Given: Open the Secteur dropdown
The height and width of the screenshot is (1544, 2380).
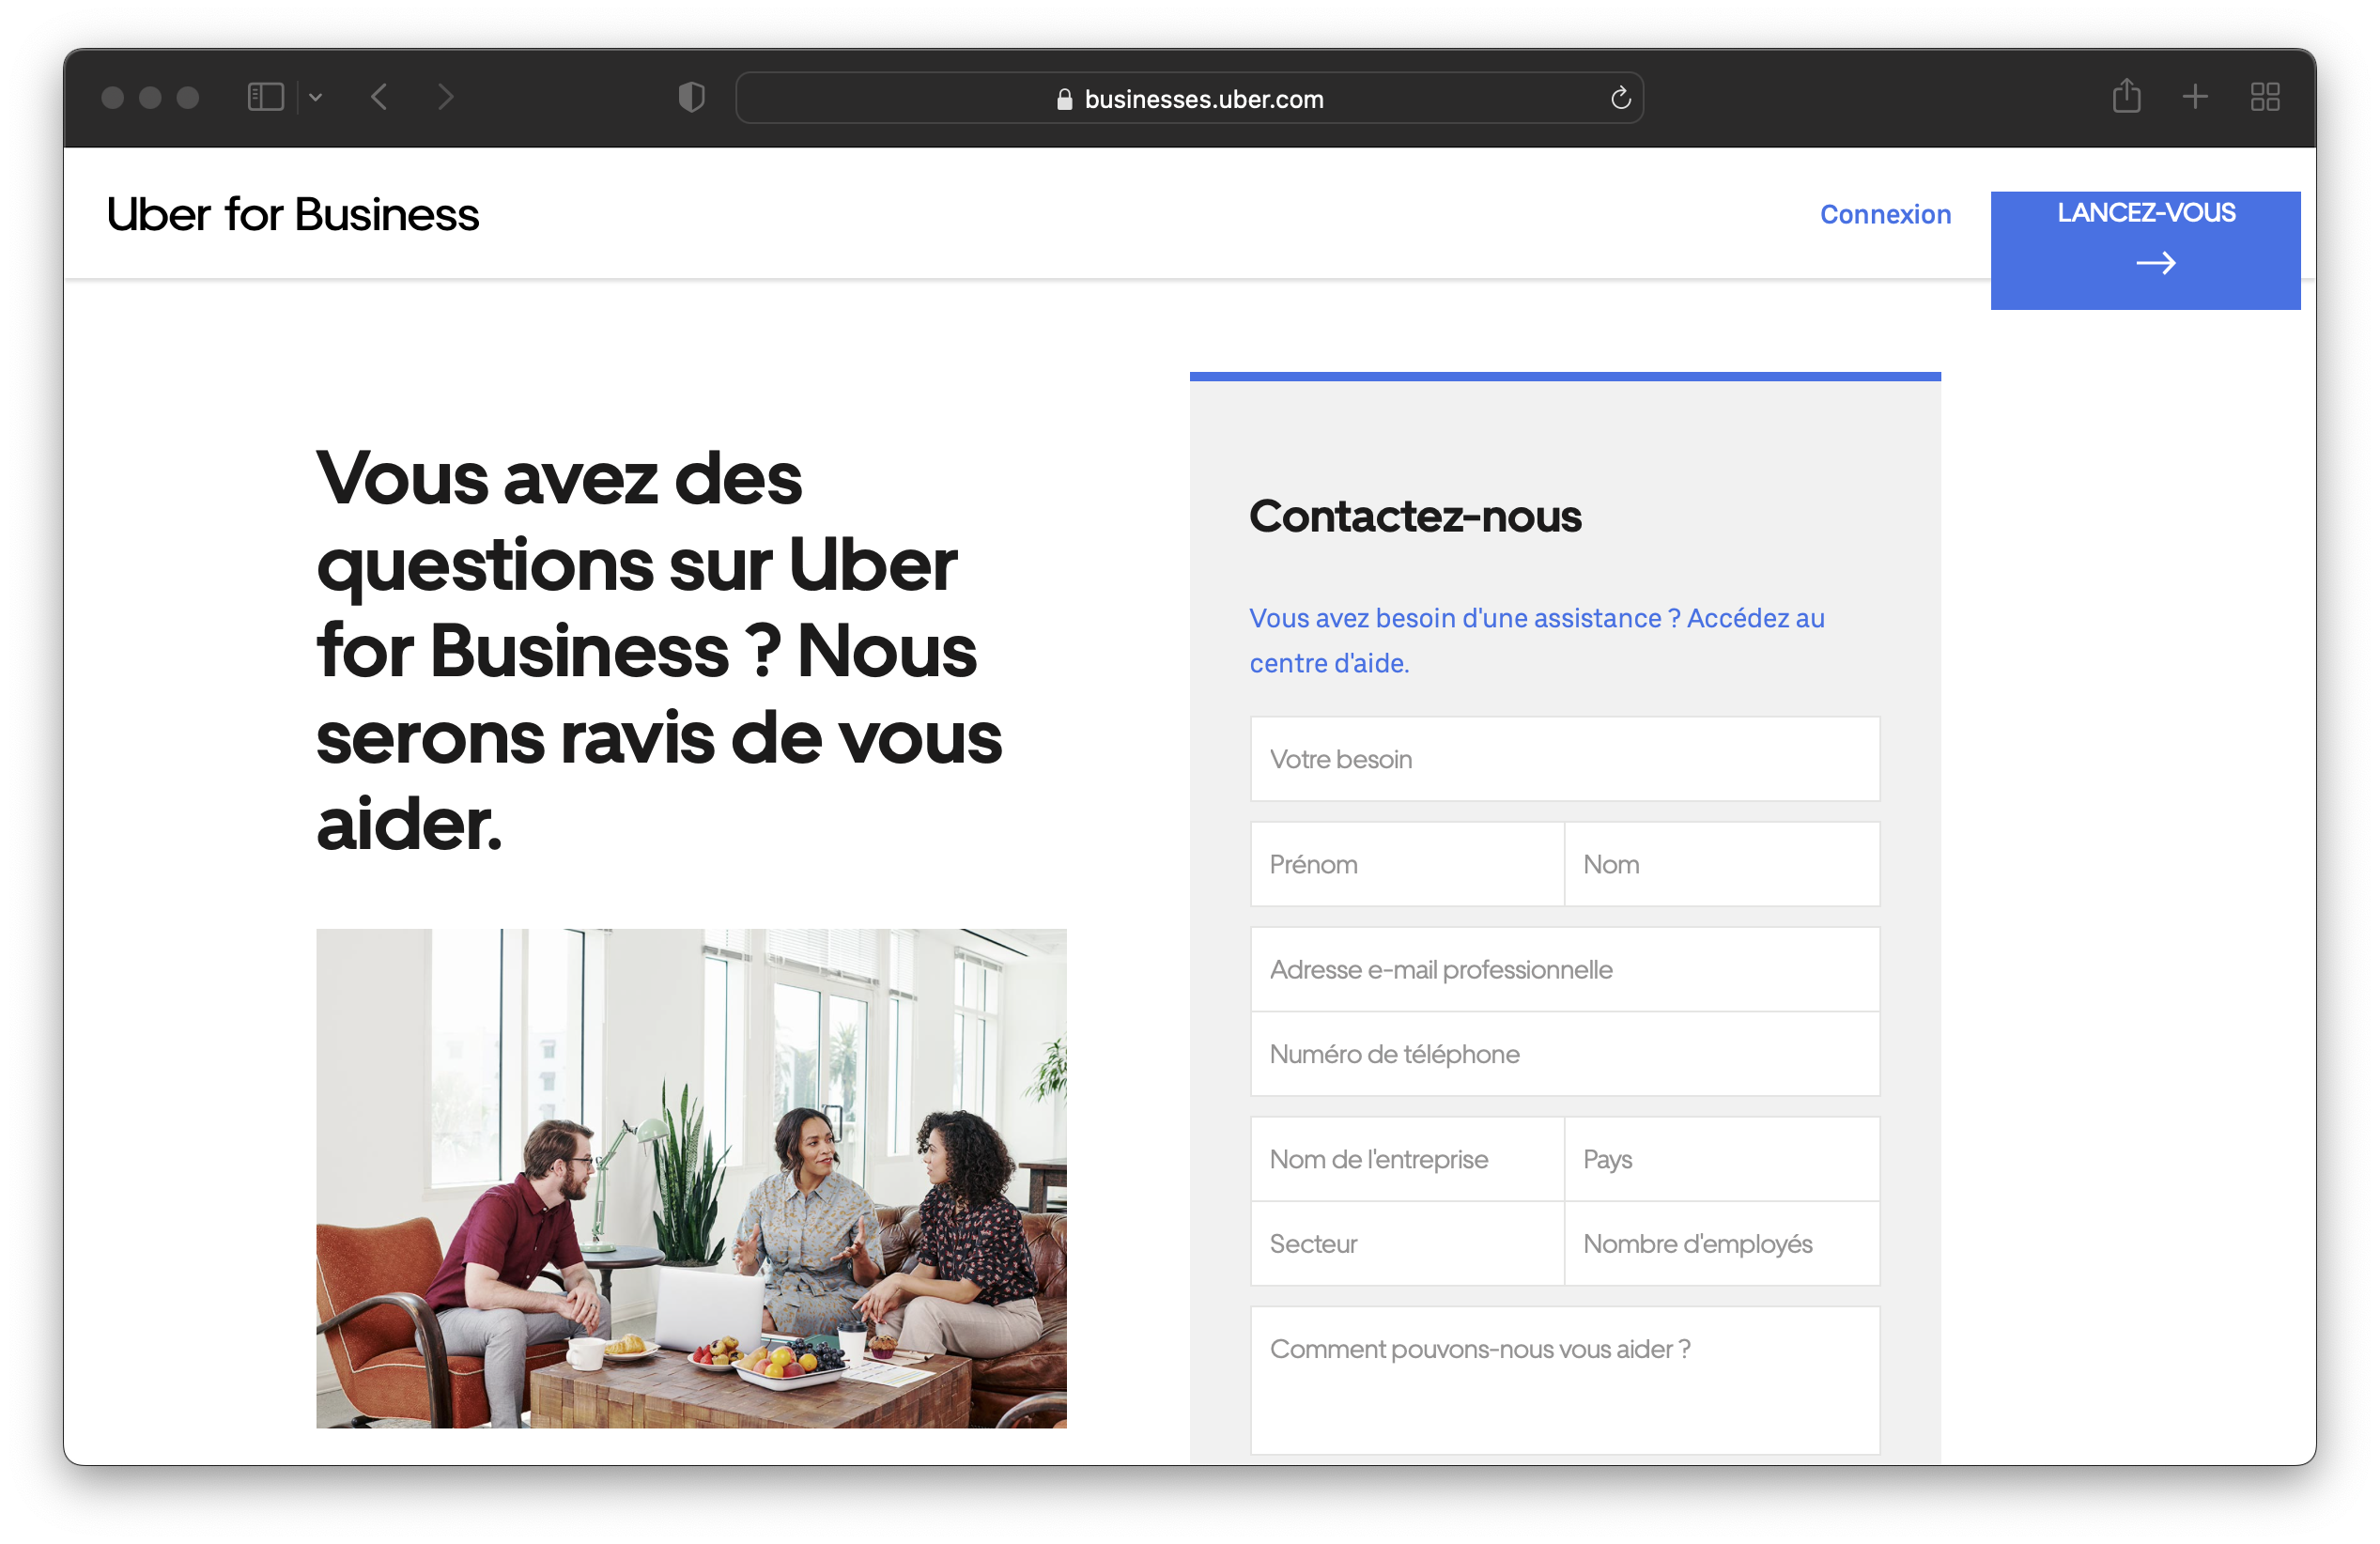Looking at the screenshot, I should pyautogui.click(x=1407, y=1244).
